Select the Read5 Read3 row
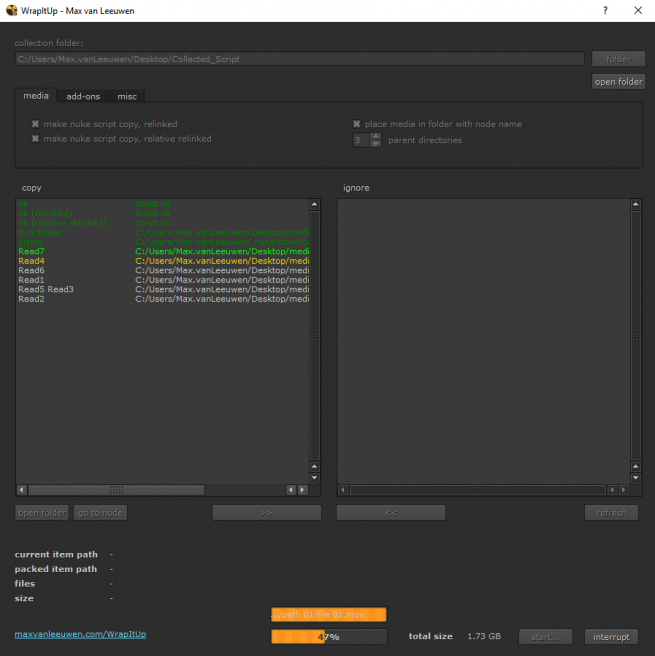This screenshot has height=656, width=655. pos(163,289)
